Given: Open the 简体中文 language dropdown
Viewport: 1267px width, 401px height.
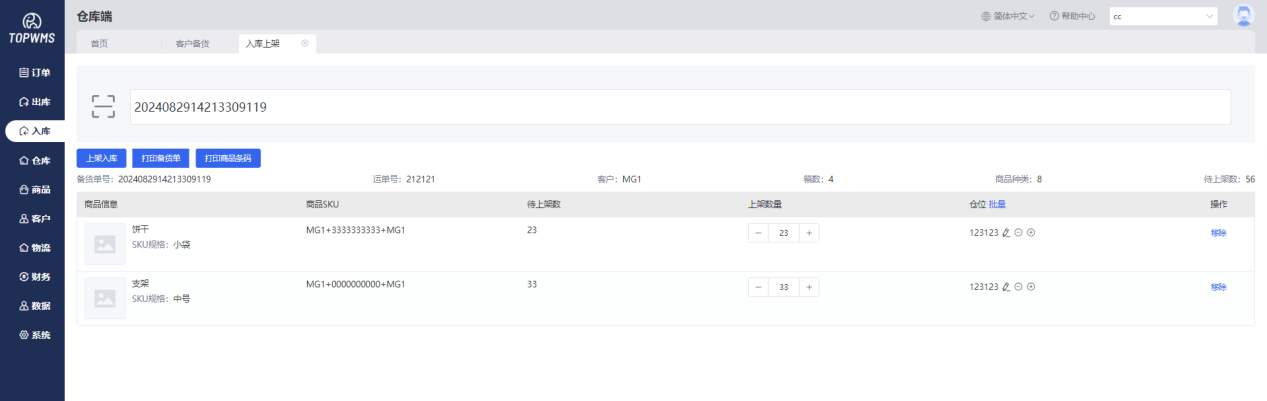Looking at the screenshot, I should click(1007, 16).
